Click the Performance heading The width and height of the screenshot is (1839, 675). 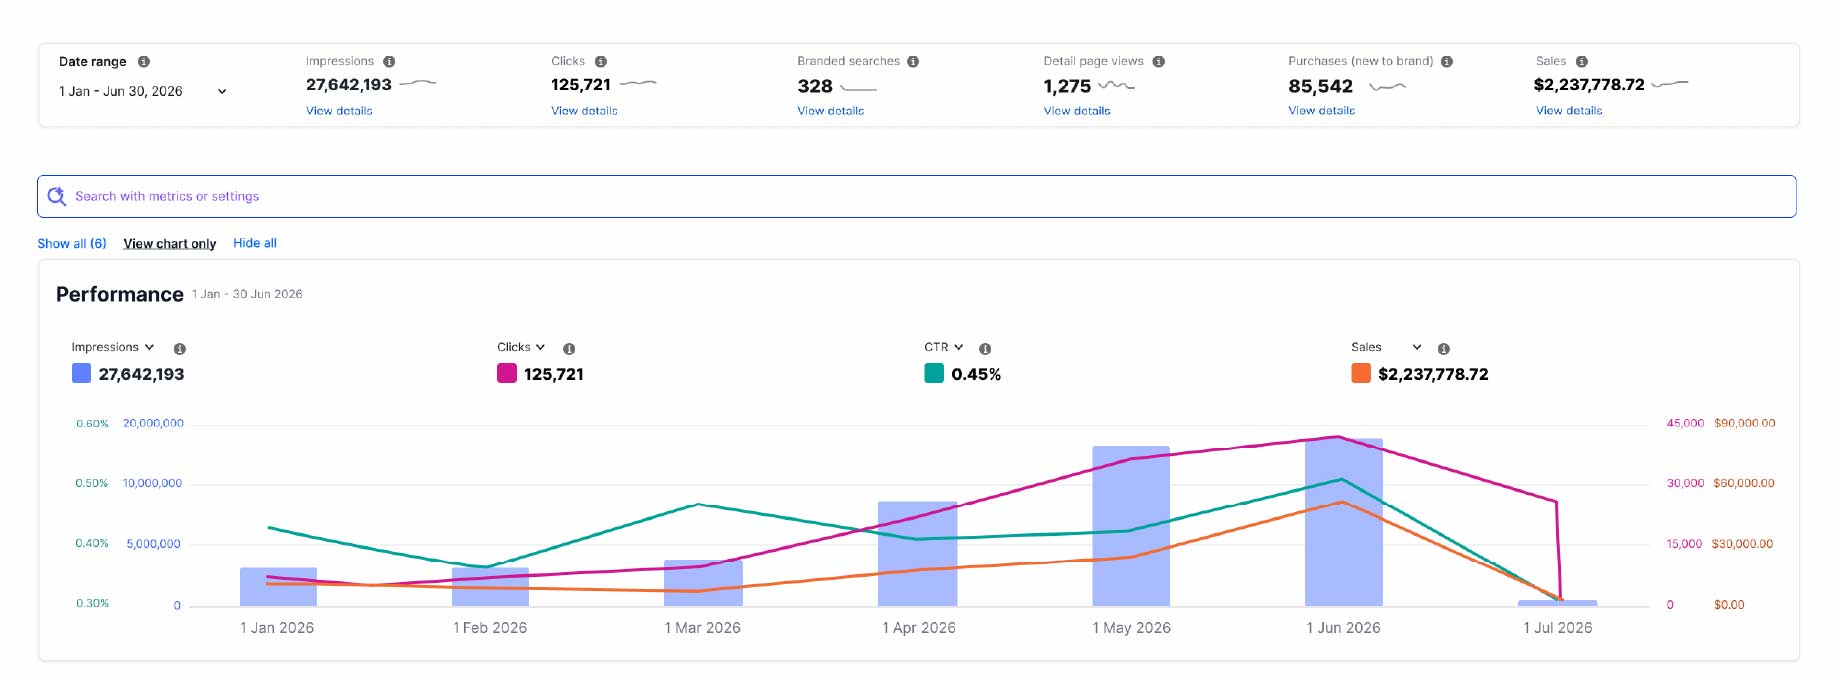pyautogui.click(x=120, y=294)
